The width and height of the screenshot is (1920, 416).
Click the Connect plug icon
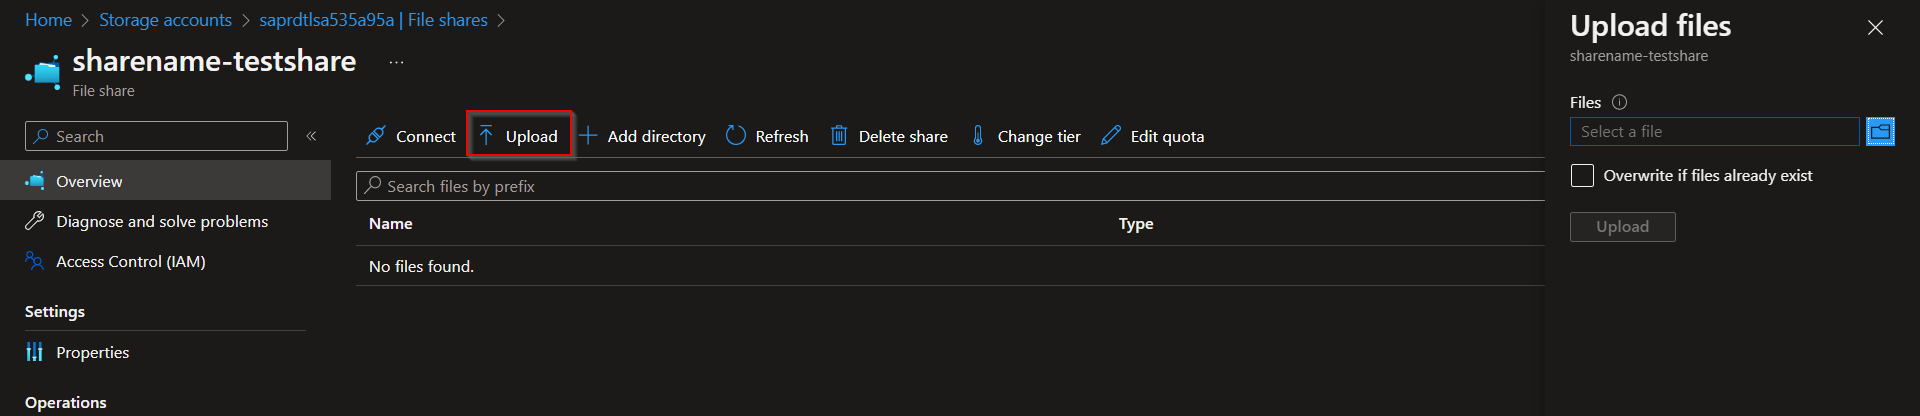pos(376,136)
